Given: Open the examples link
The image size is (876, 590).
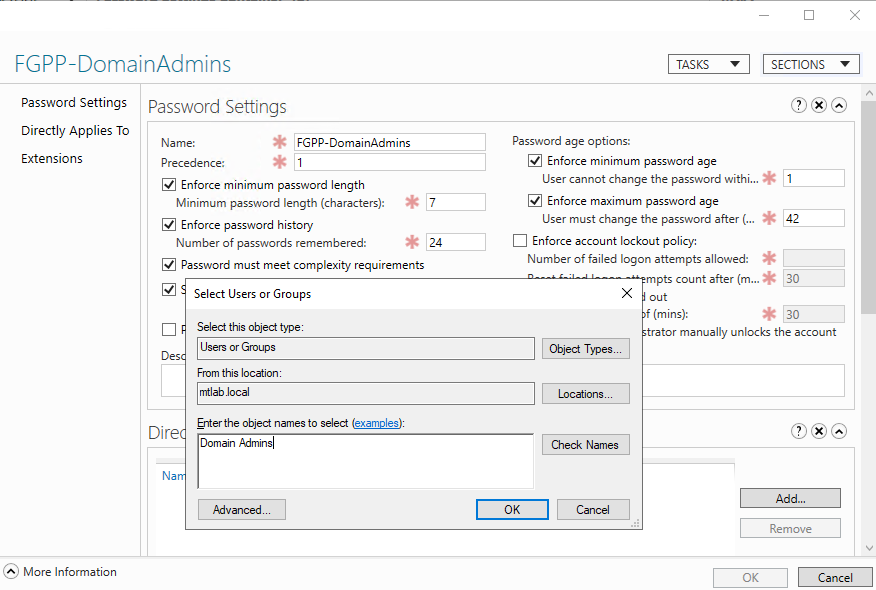Looking at the screenshot, I should tap(377, 423).
